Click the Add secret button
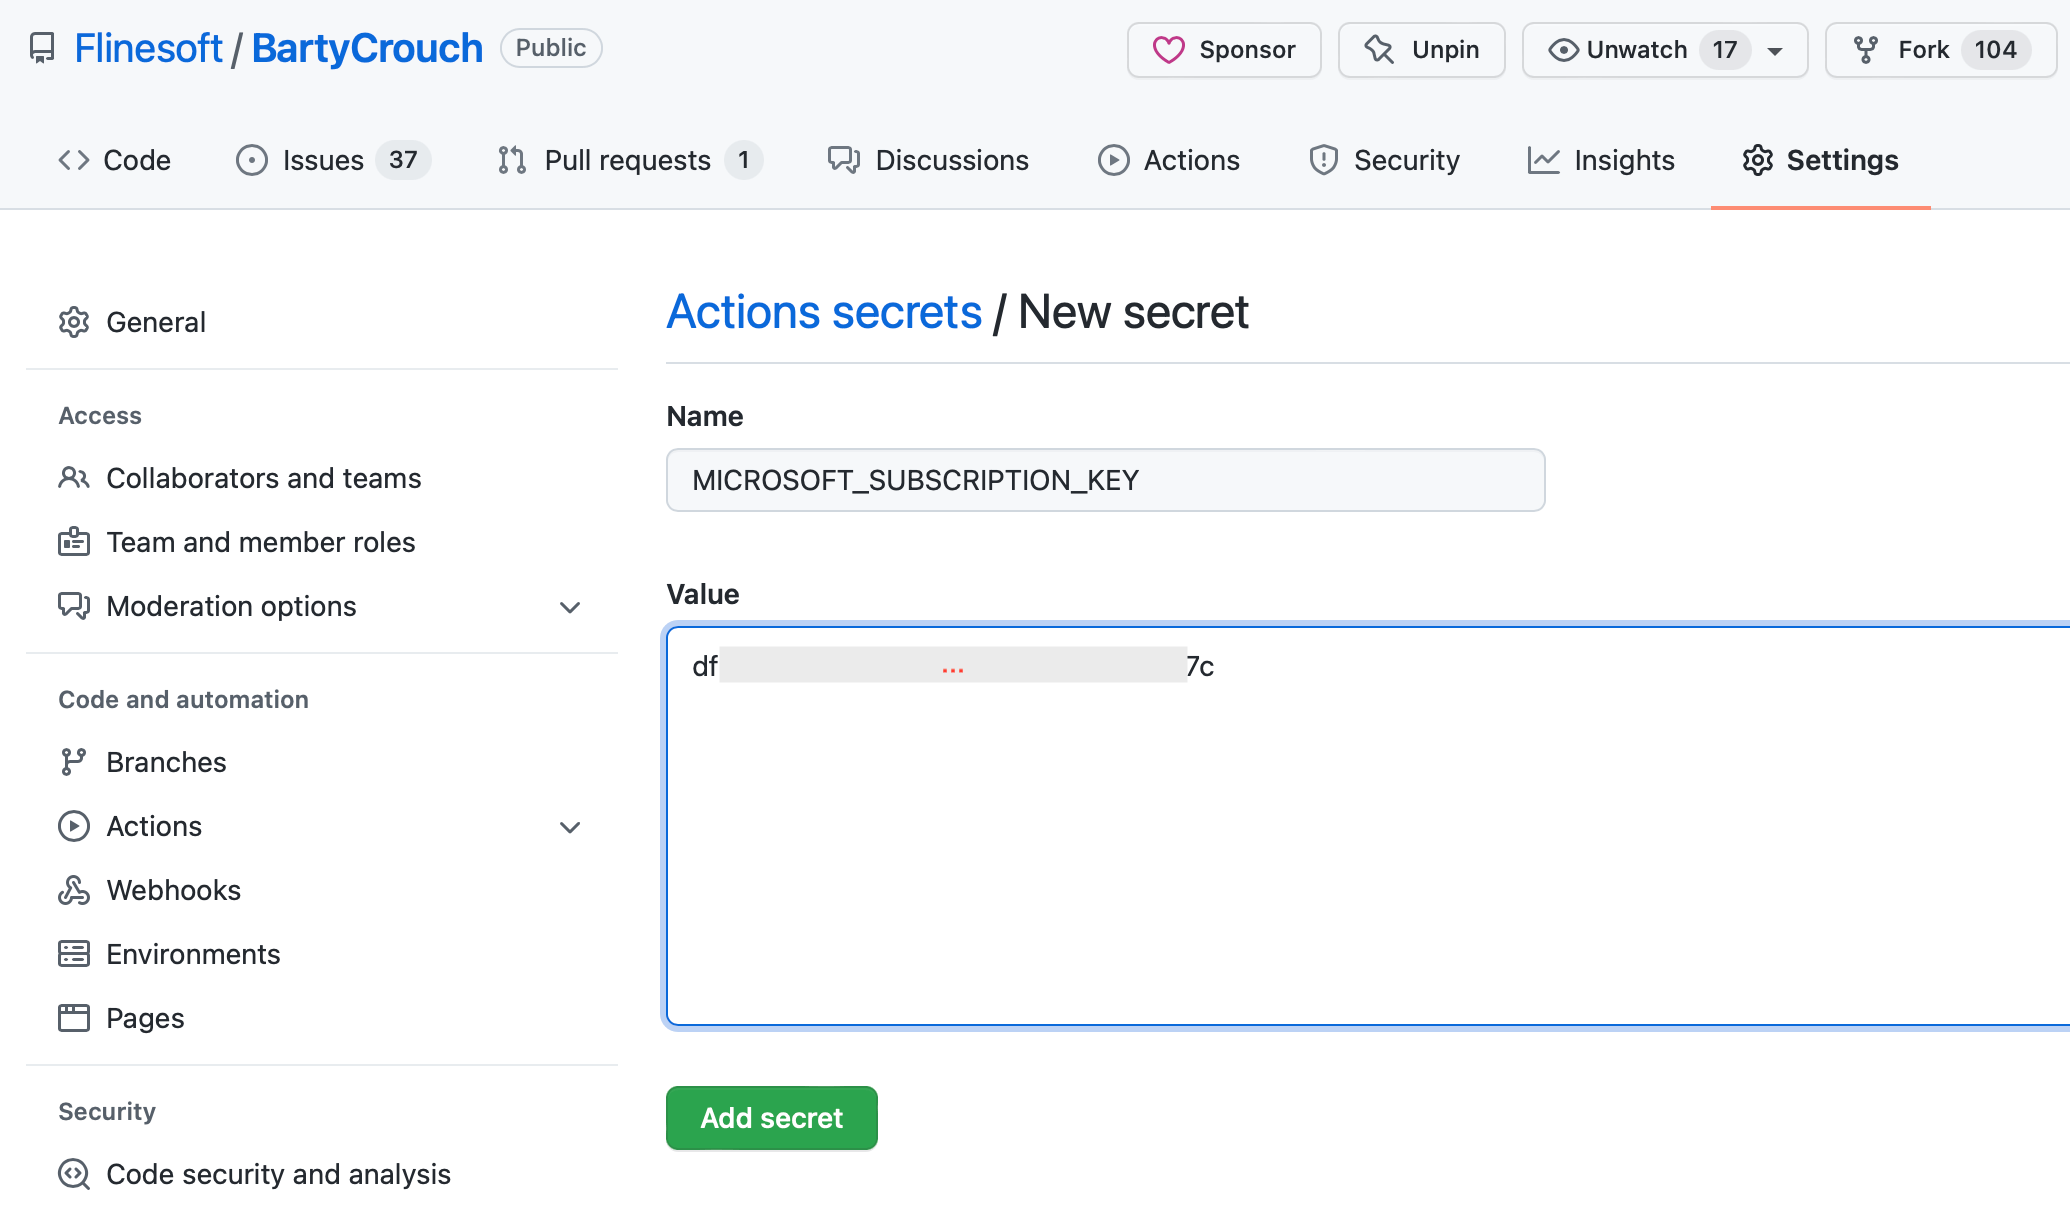2070x1206 pixels. pyautogui.click(x=772, y=1118)
